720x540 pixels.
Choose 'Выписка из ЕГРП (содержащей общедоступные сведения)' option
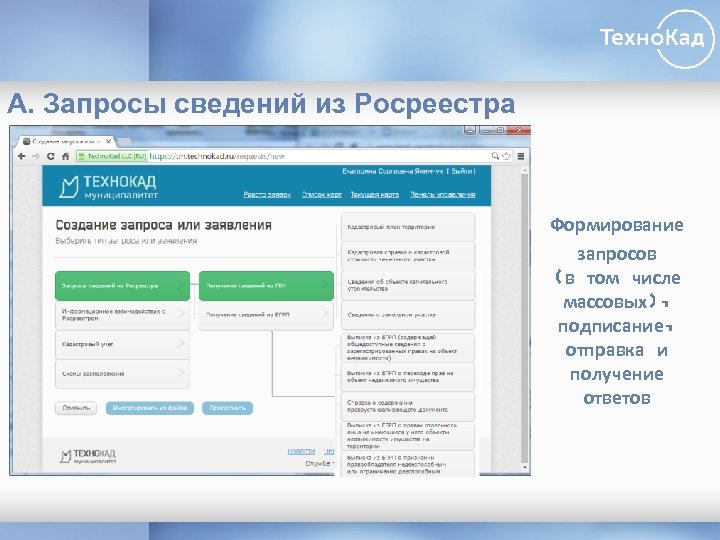408,348
